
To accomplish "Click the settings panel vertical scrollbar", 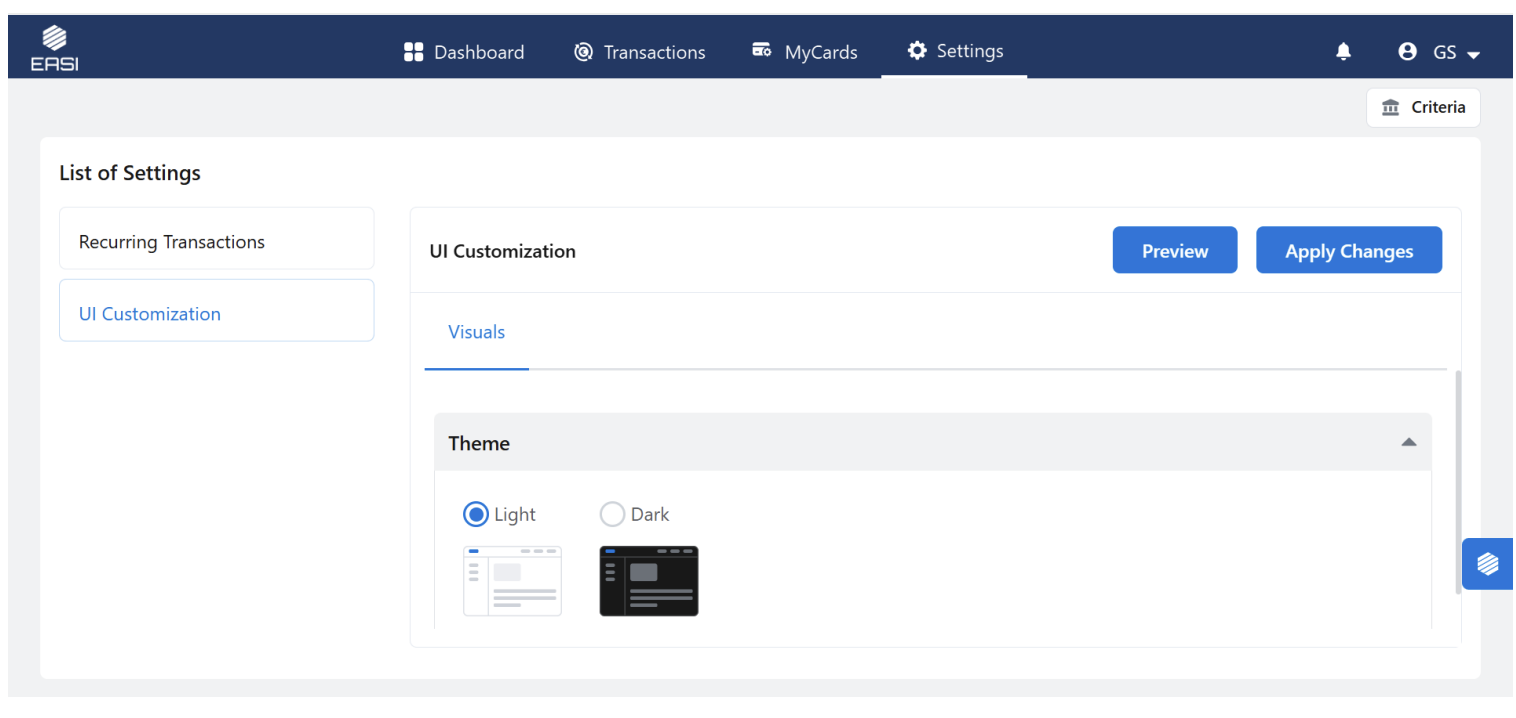I will coord(1457,482).
